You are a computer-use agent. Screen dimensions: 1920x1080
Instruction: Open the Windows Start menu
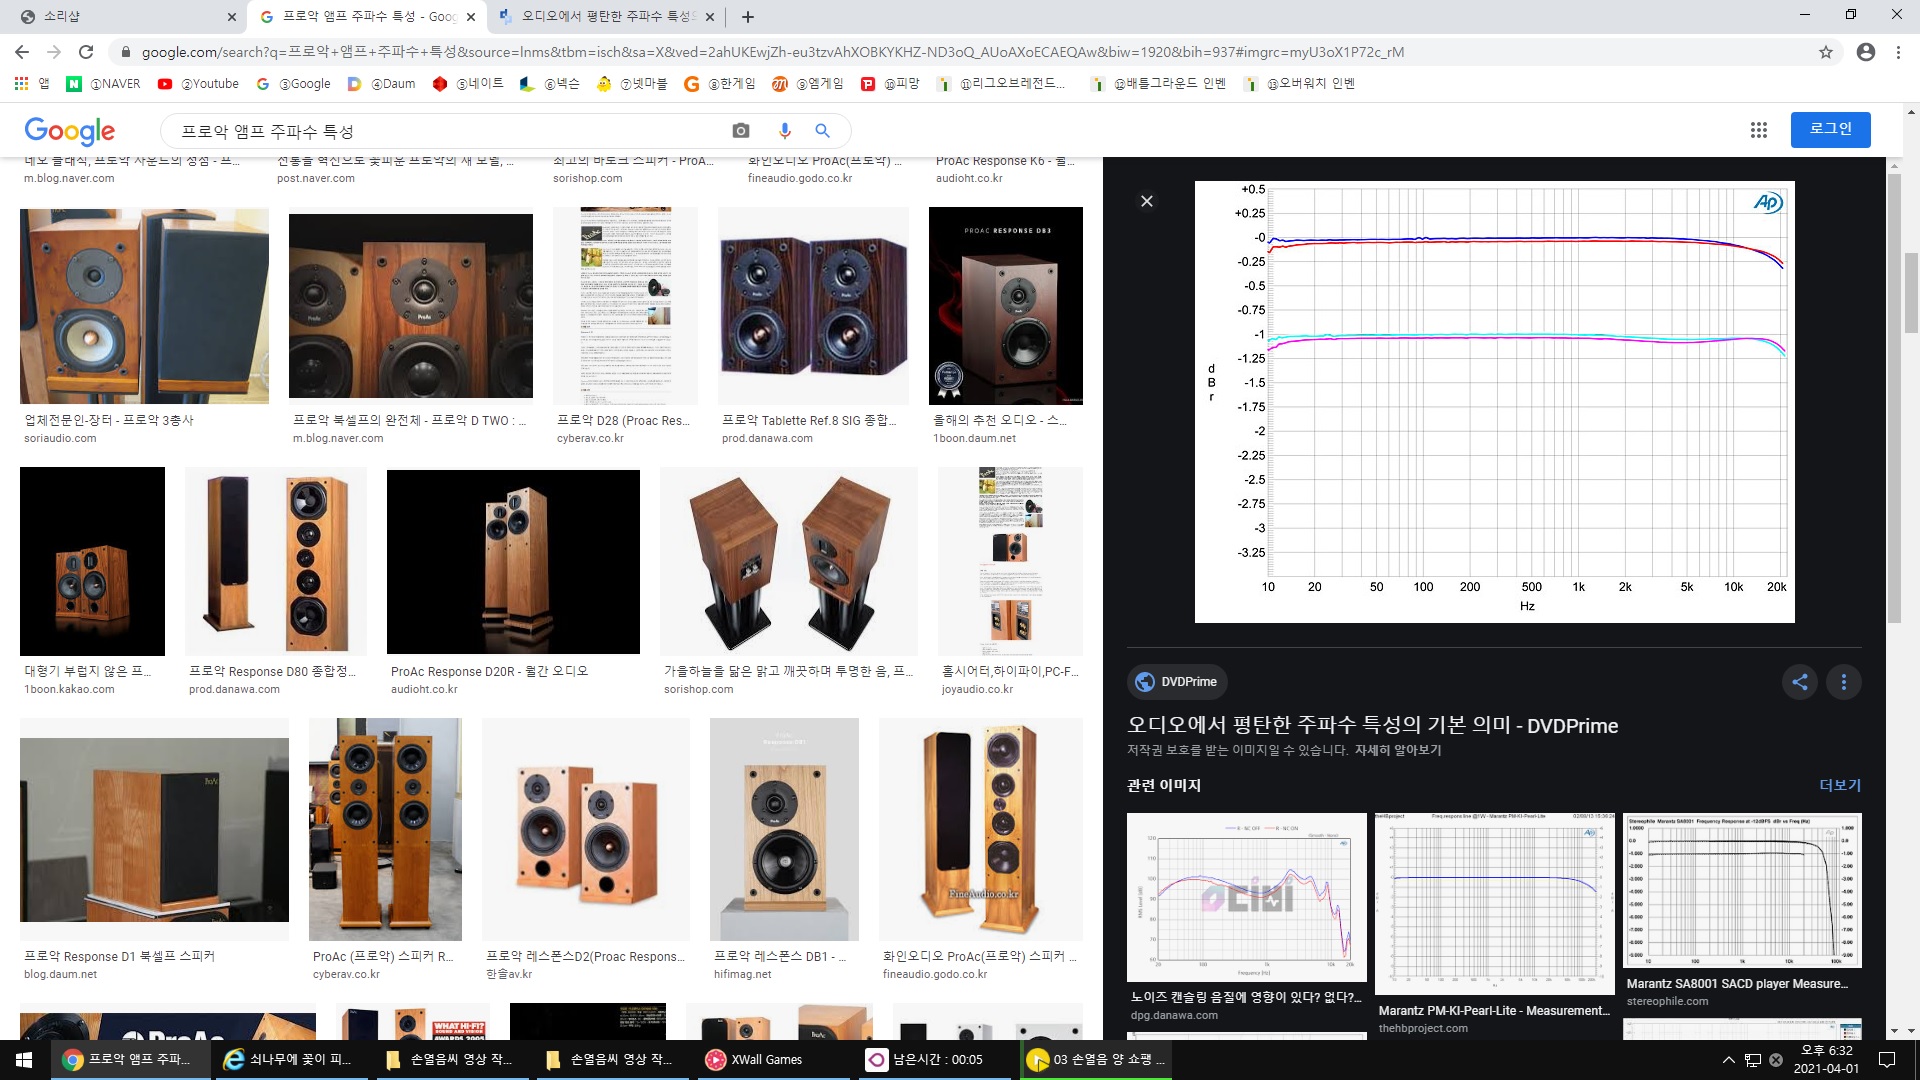coord(24,1060)
